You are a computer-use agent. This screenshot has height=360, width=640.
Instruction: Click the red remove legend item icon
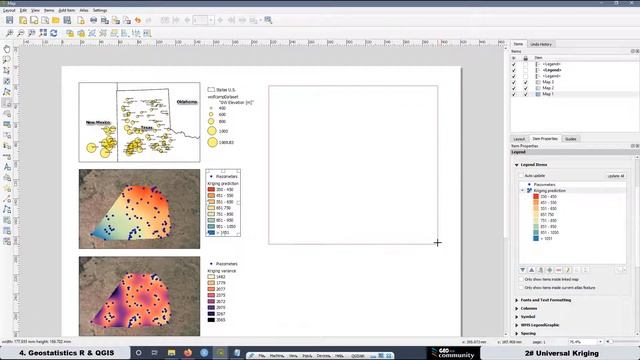pyautogui.click(x=558, y=270)
